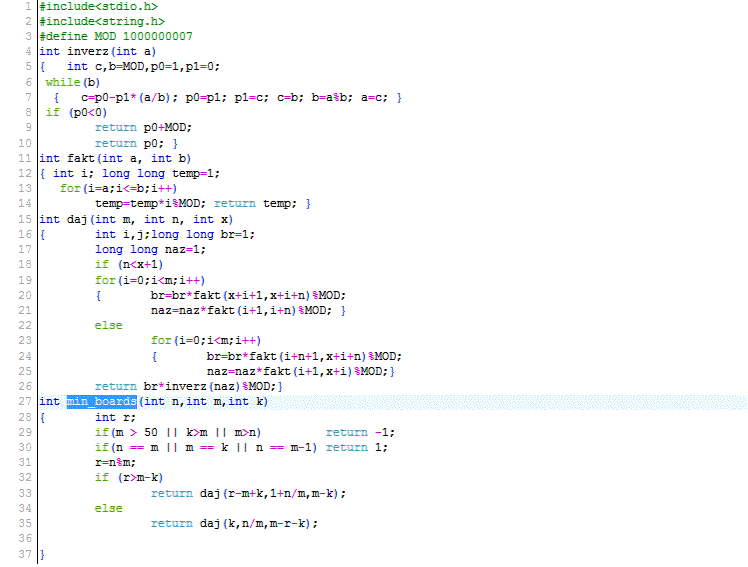The image size is (748, 567).
Task: Click the return br*inverz(naz)%MOD; statement
Action: (x=188, y=386)
